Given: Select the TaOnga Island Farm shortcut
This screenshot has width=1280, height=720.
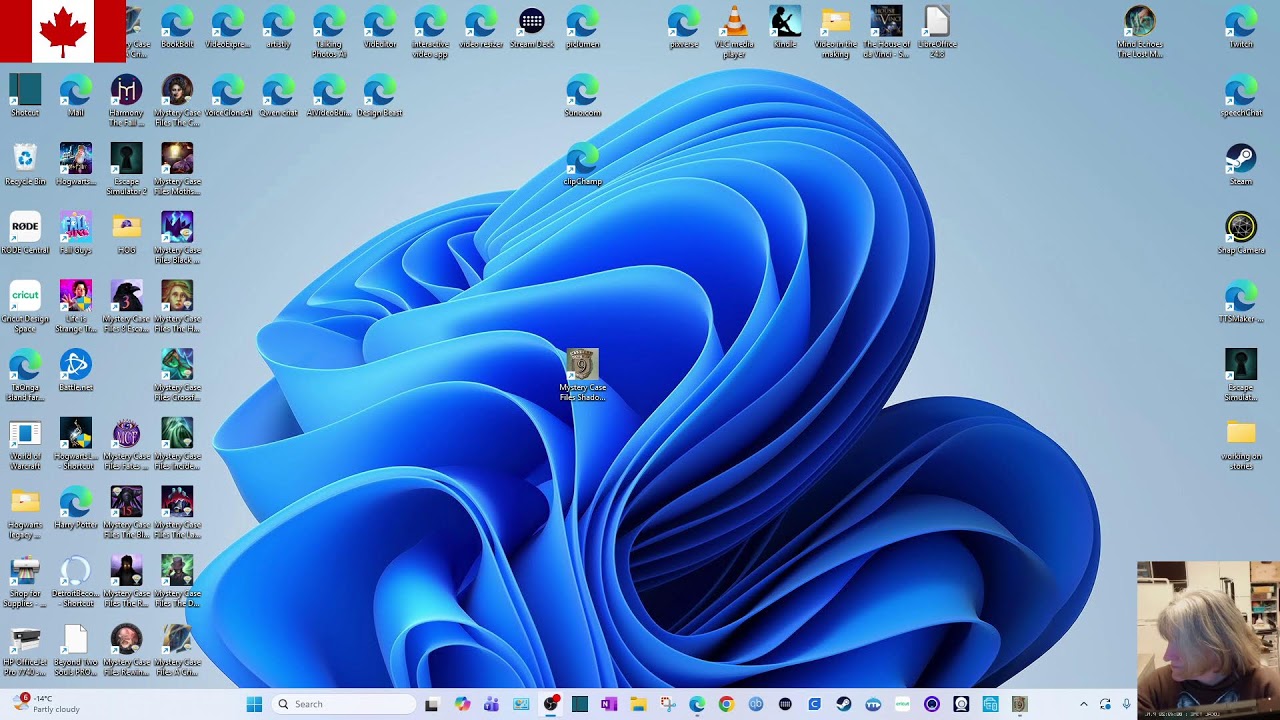Looking at the screenshot, I should tap(25, 375).
